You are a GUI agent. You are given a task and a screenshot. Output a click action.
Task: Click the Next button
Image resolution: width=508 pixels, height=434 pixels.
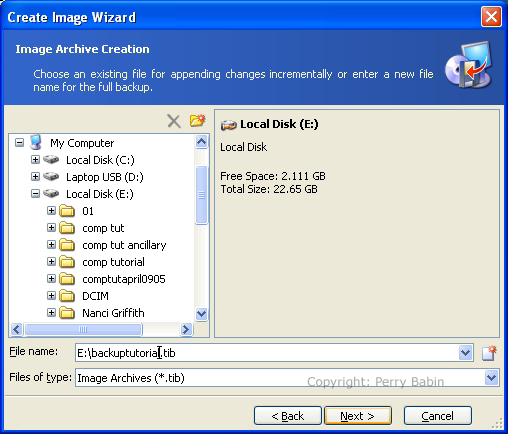pos(358,416)
